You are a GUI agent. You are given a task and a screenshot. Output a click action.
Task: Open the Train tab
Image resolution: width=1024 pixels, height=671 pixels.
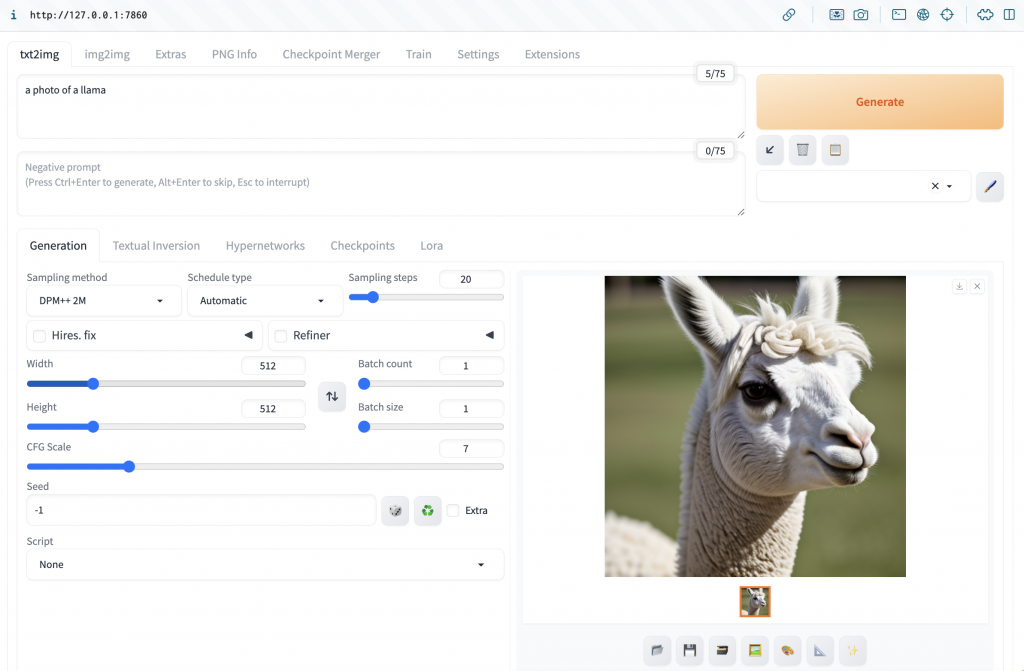tap(418, 54)
